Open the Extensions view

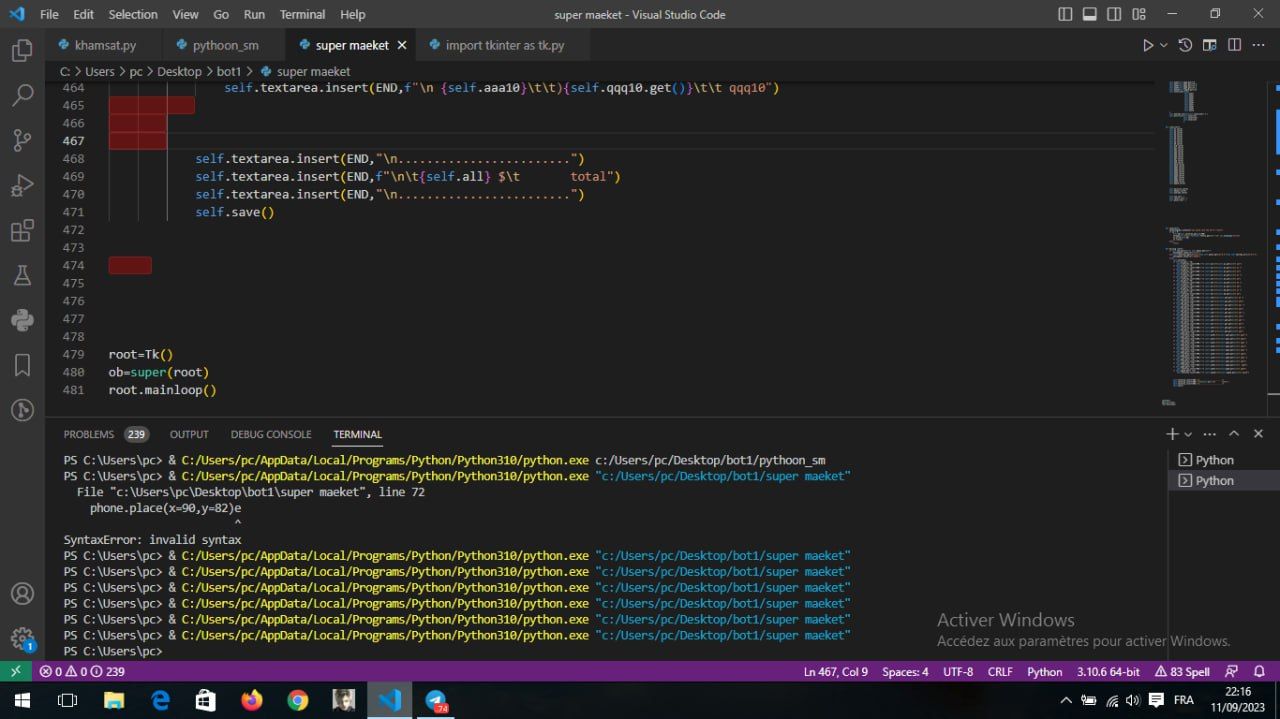click(22, 231)
